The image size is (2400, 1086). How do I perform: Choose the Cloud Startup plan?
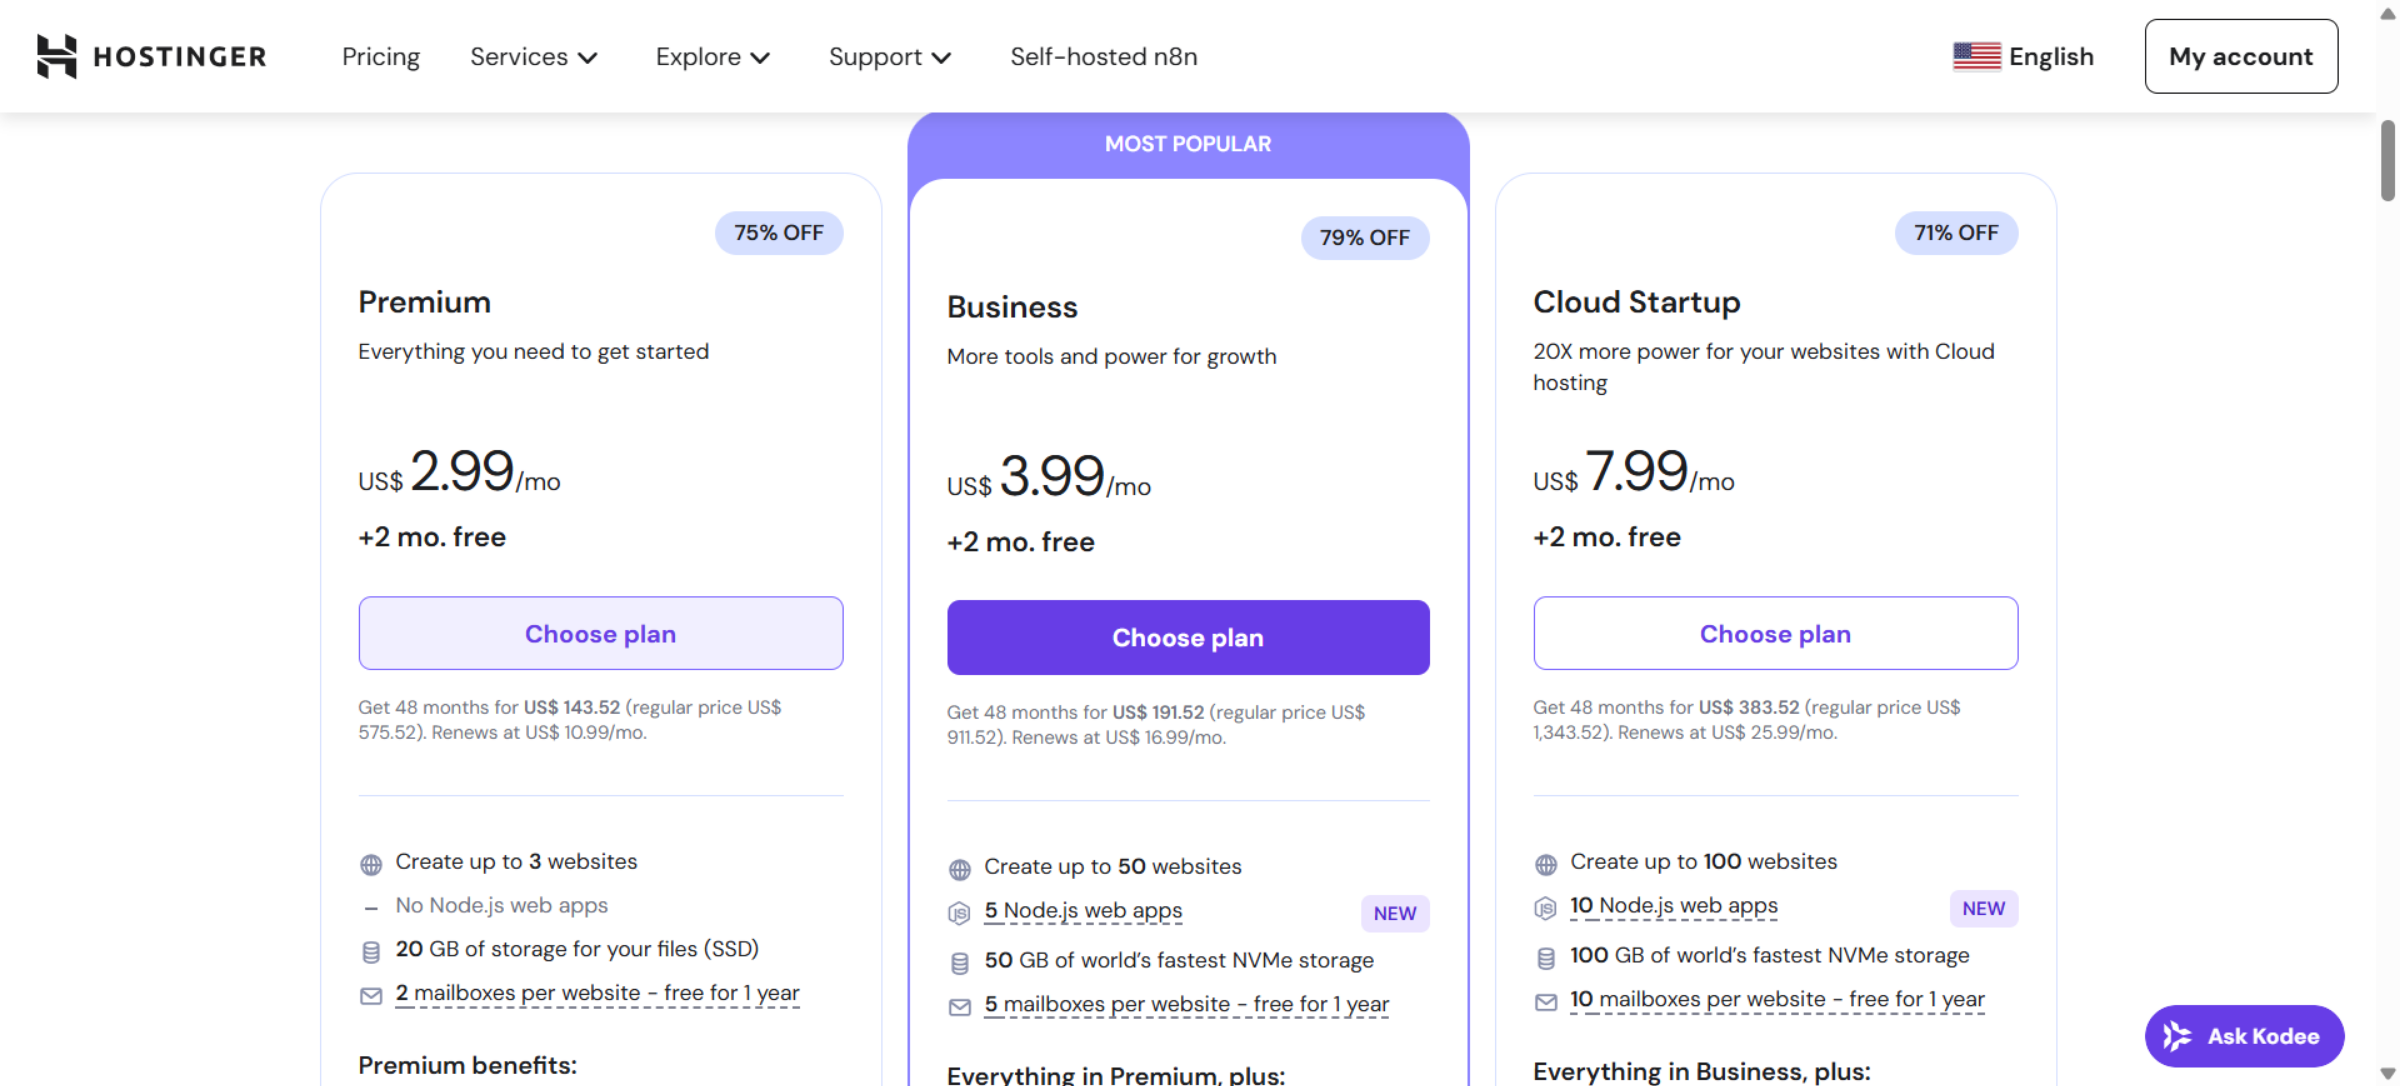click(x=1775, y=633)
